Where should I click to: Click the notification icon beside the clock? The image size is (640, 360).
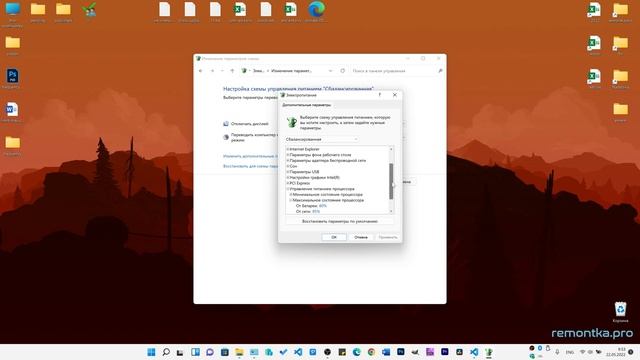(631, 352)
